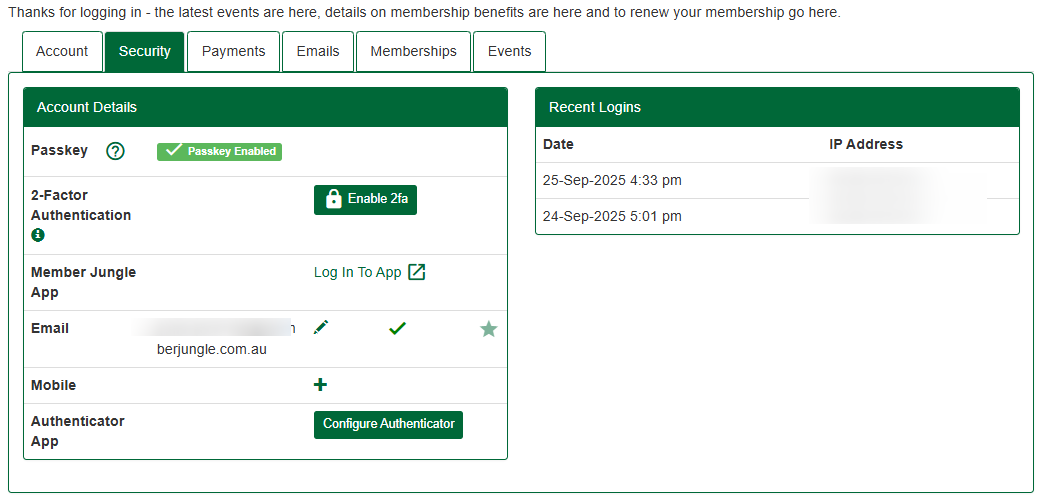Click the lock icon on the Enable 2fa button
Viewport: 1041px width, 495px height.
[x=333, y=199]
